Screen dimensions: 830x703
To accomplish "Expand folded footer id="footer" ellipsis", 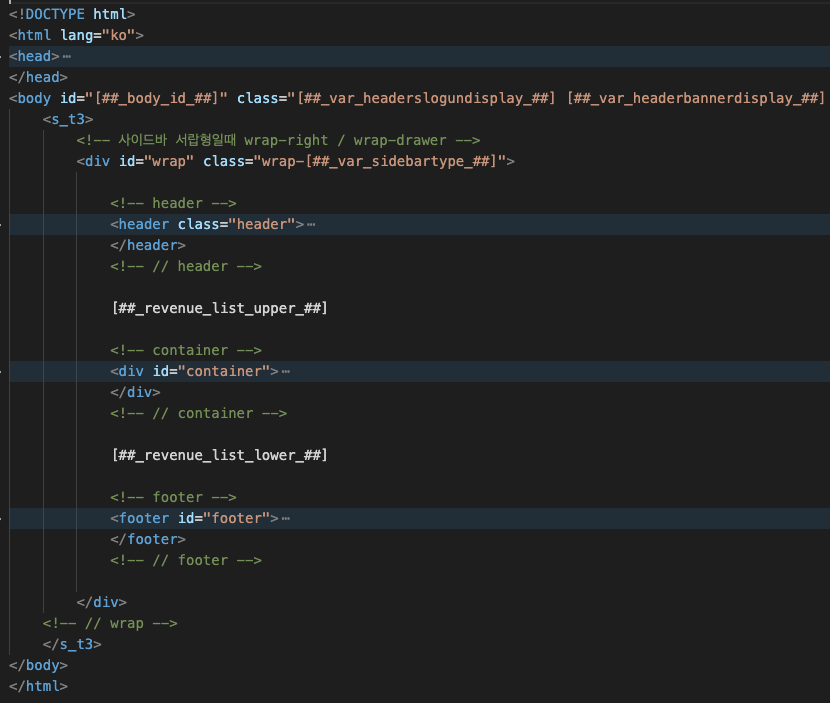I will click(286, 518).
